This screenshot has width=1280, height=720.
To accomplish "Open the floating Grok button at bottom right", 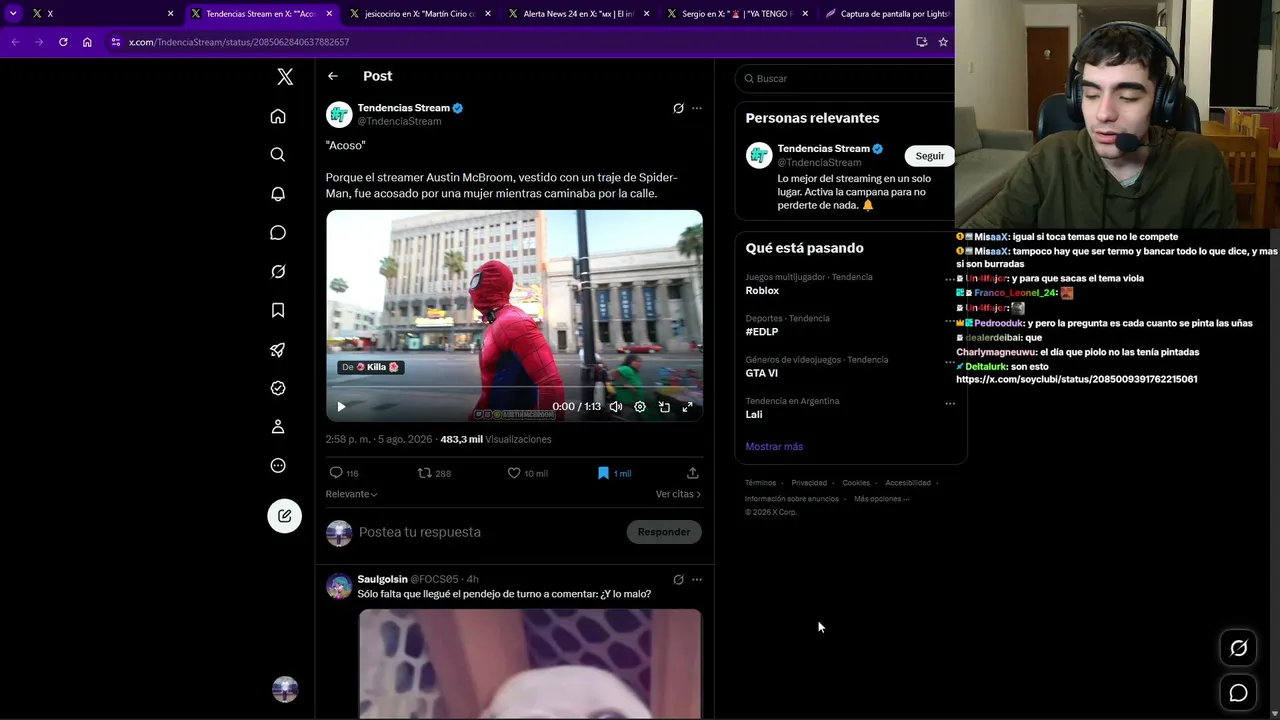I will tap(1238, 648).
